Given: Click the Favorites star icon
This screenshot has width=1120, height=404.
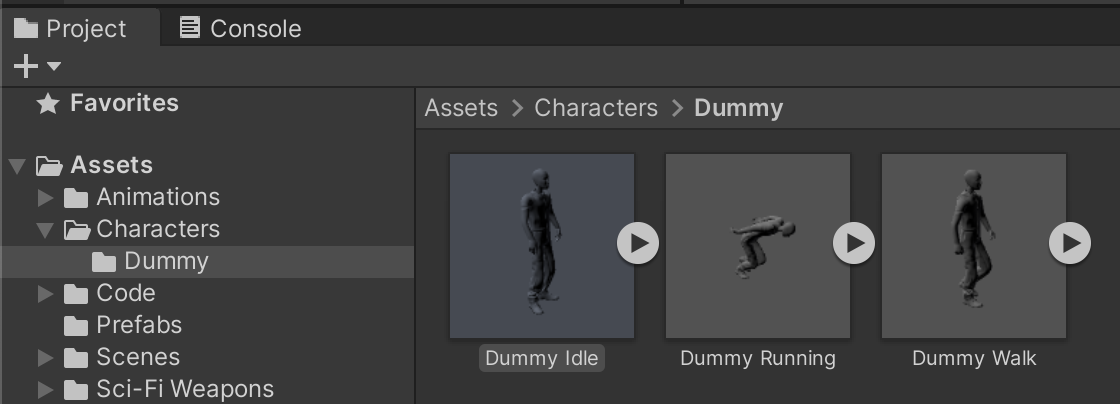Looking at the screenshot, I should click(47, 104).
